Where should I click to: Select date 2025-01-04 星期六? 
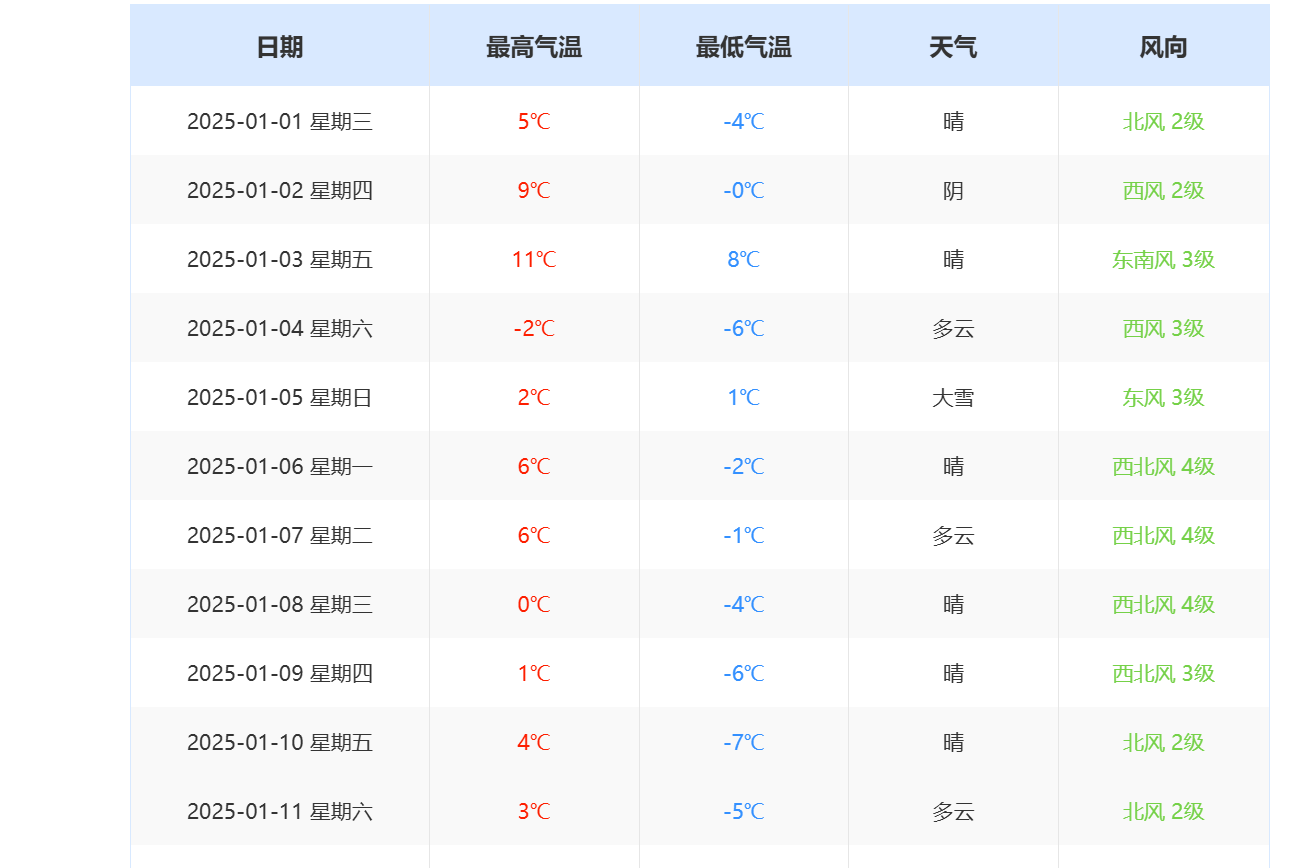[x=280, y=328]
